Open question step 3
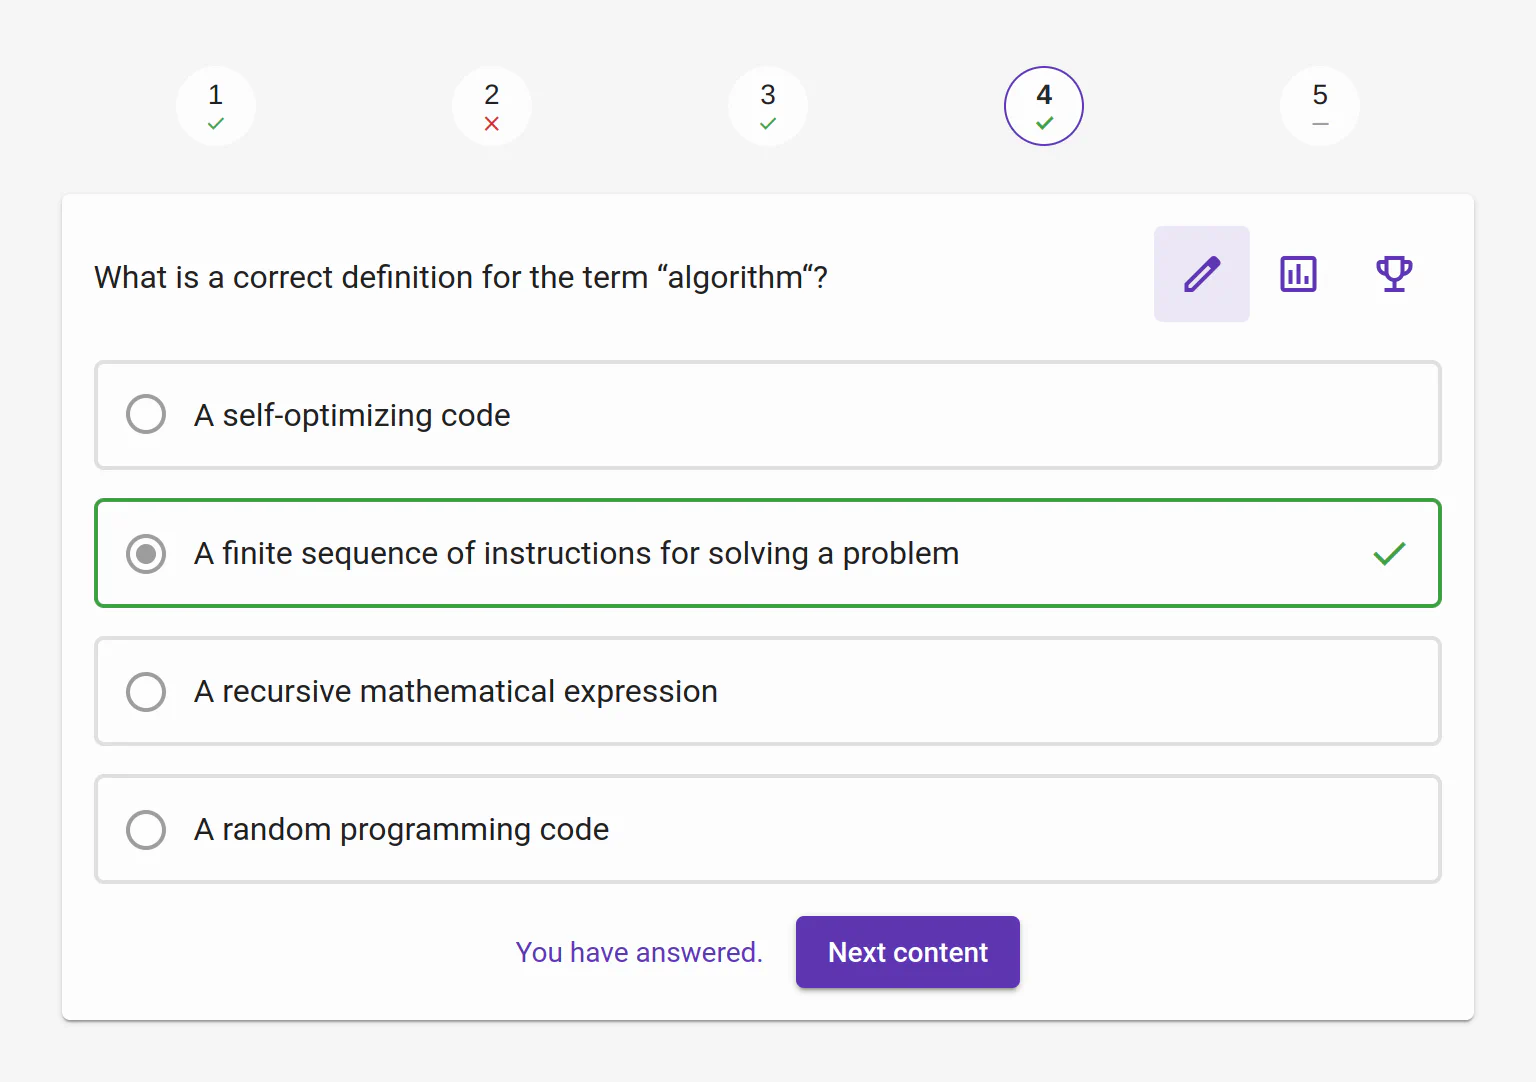Screen dimensions: 1536x1082 click(768, 106)
